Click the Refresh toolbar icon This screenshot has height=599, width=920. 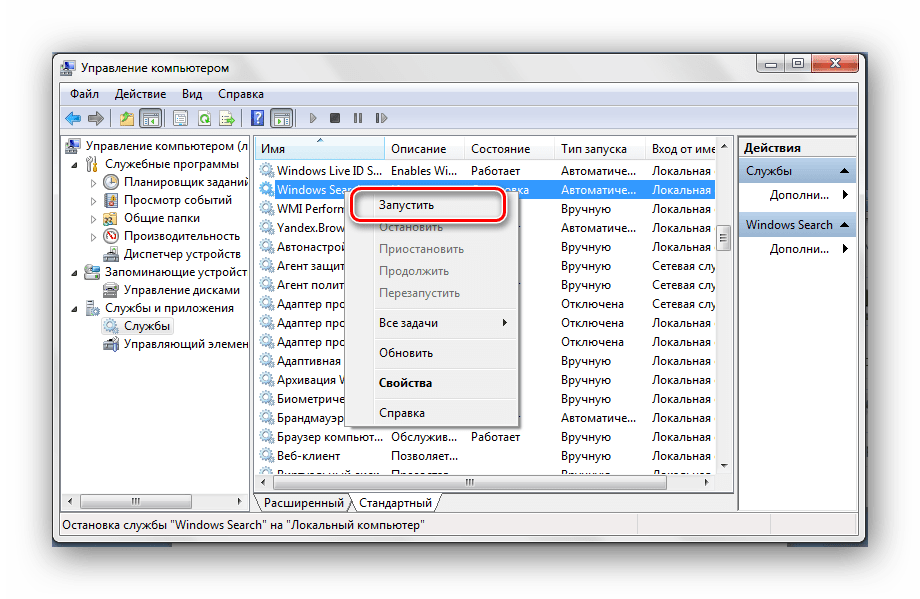204,119
